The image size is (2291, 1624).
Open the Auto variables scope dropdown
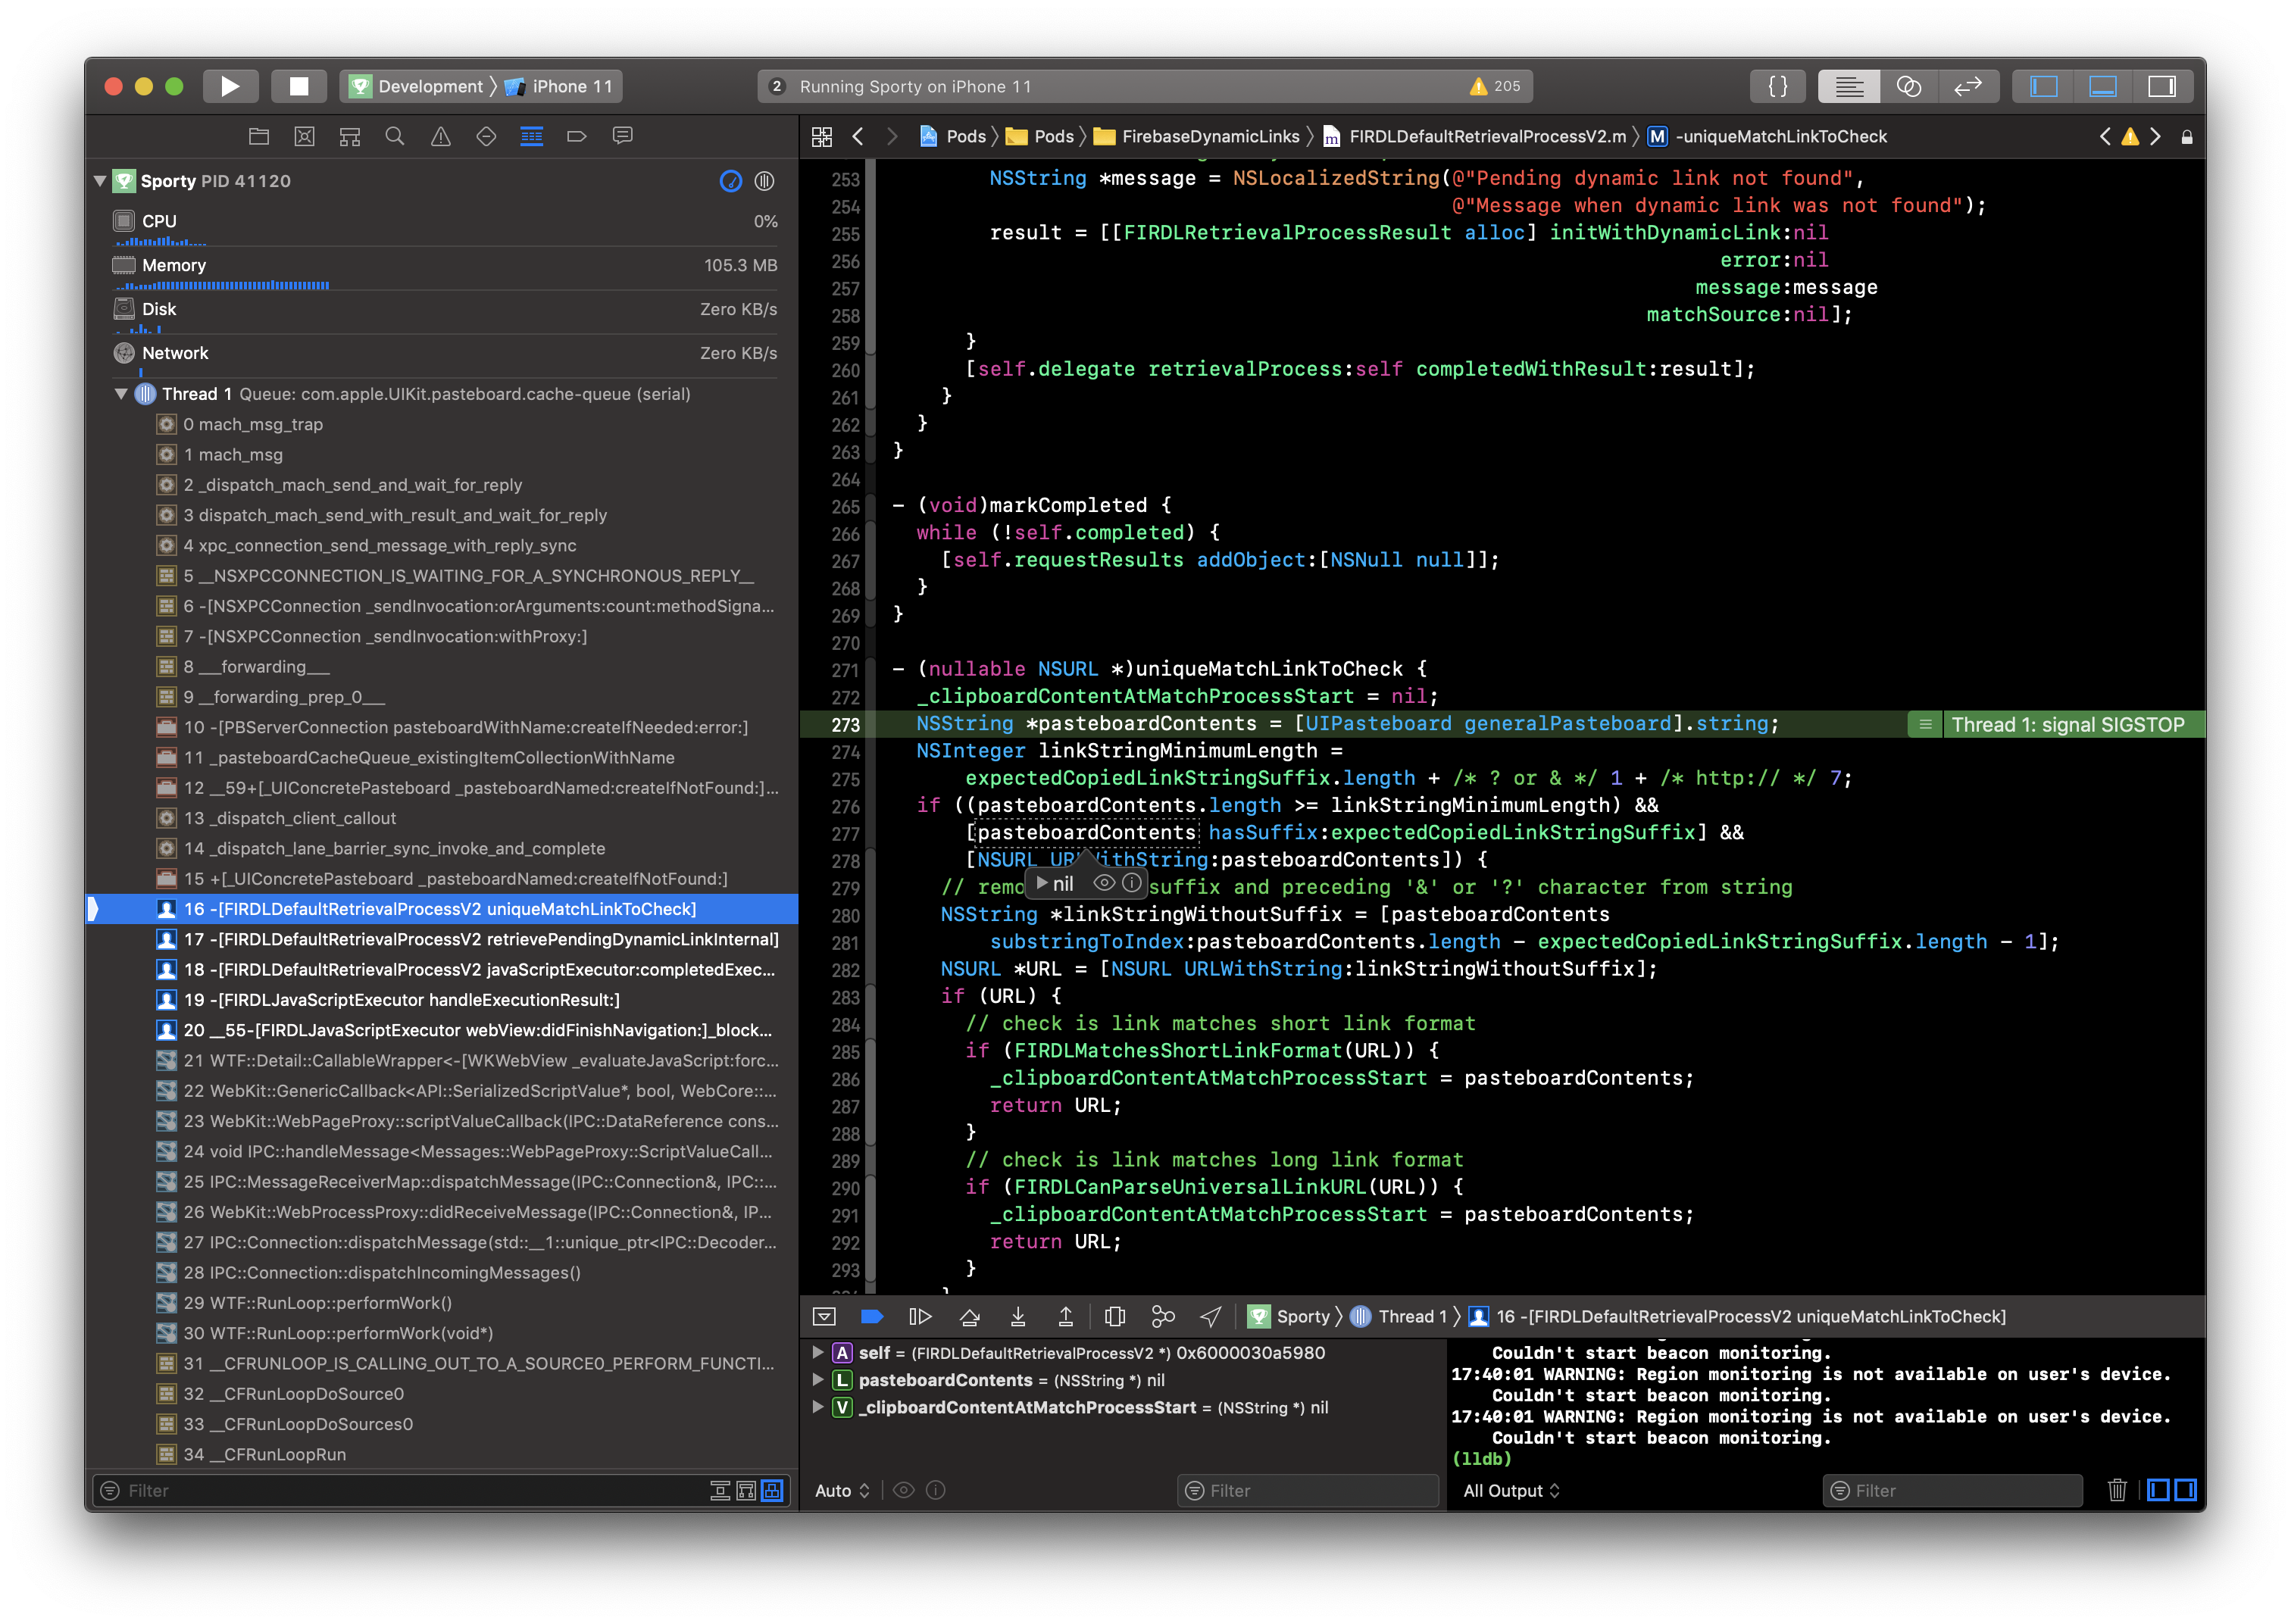841,1490
